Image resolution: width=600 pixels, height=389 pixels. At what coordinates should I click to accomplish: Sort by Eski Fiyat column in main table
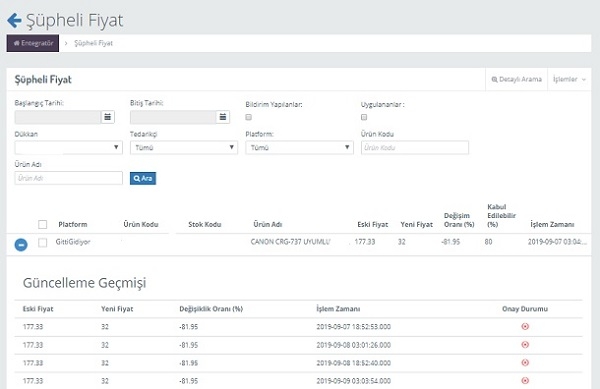(373, 225)
